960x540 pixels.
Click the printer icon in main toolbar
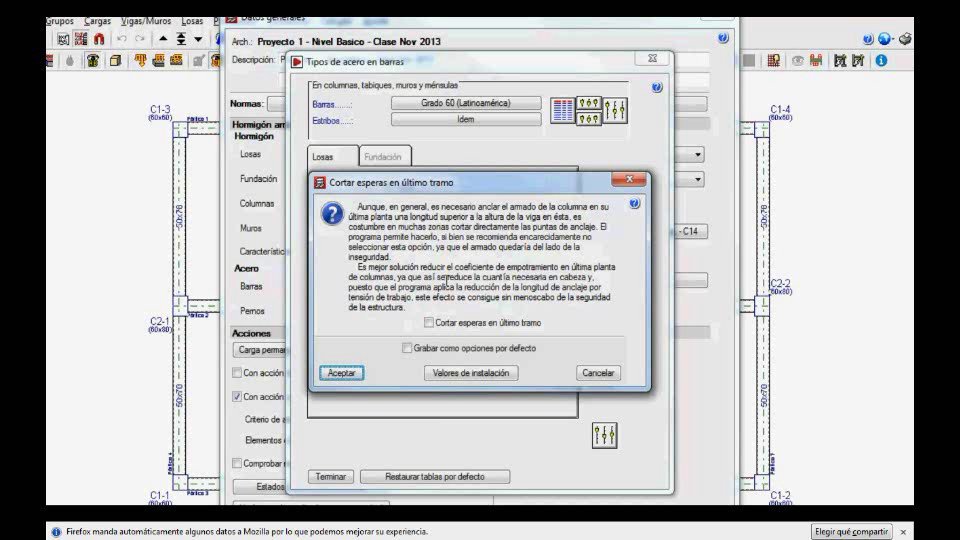(x=906, y=39)
